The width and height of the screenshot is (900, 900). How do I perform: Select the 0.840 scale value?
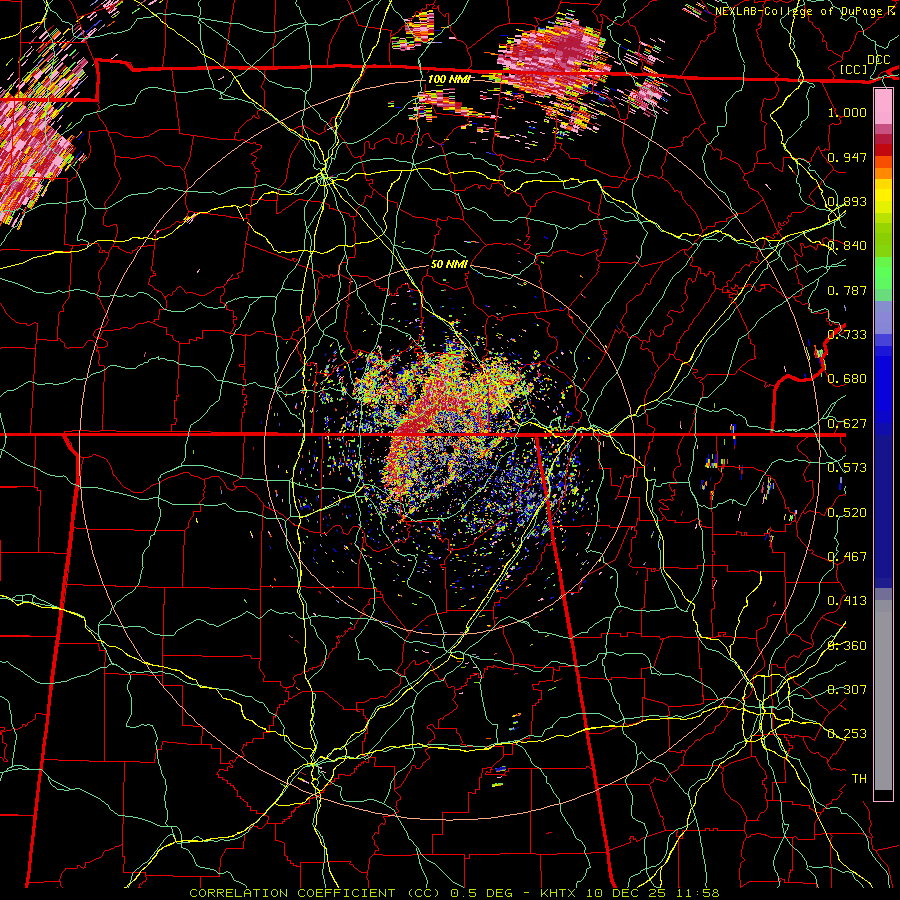pos(847,246)
